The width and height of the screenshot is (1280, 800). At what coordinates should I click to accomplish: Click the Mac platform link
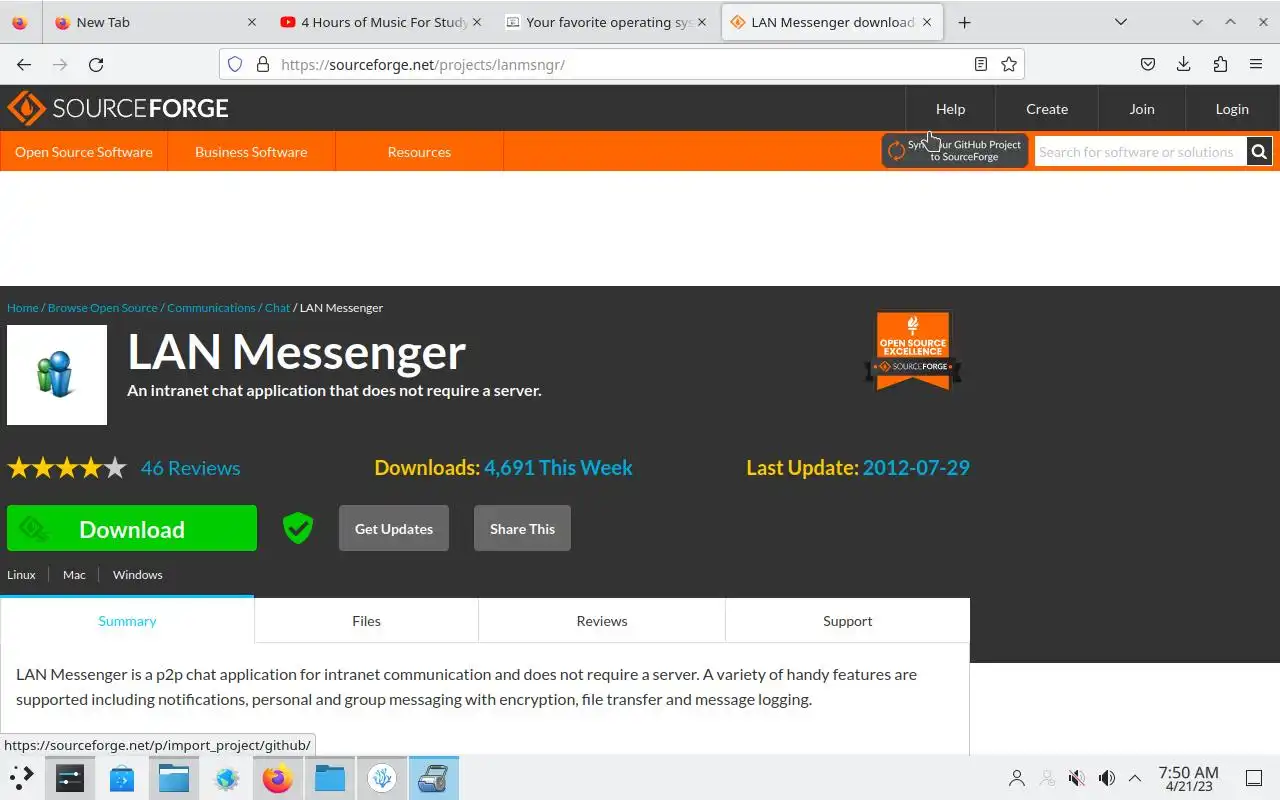click(74, 575)
